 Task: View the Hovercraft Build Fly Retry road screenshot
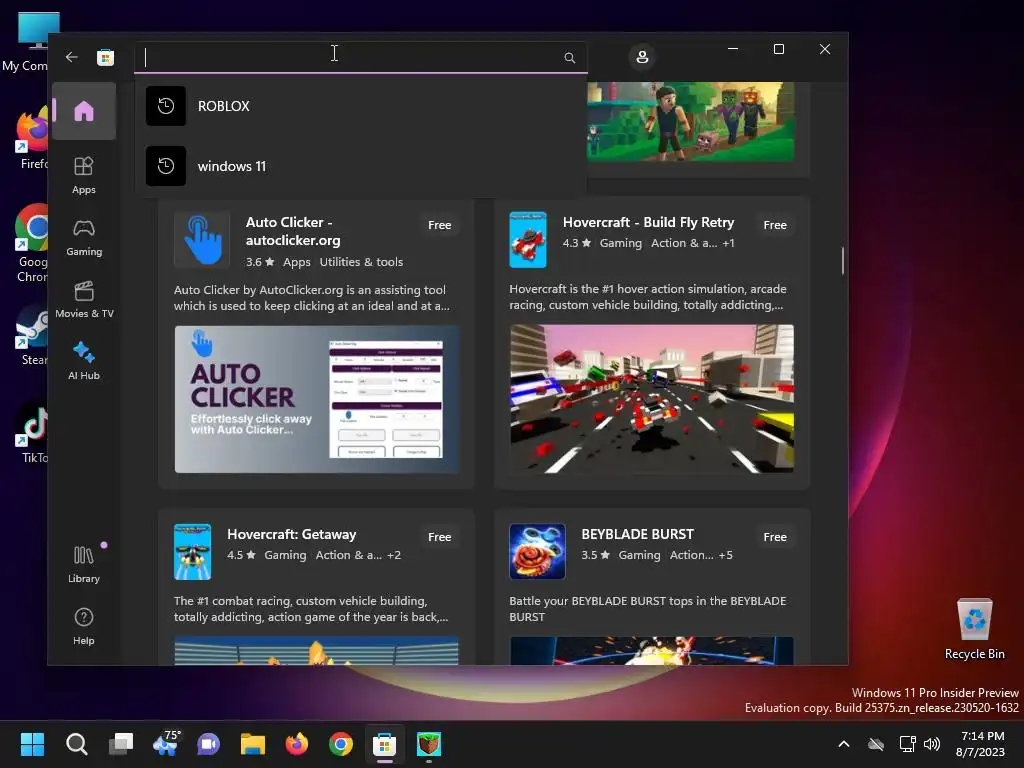click(652, 399)
